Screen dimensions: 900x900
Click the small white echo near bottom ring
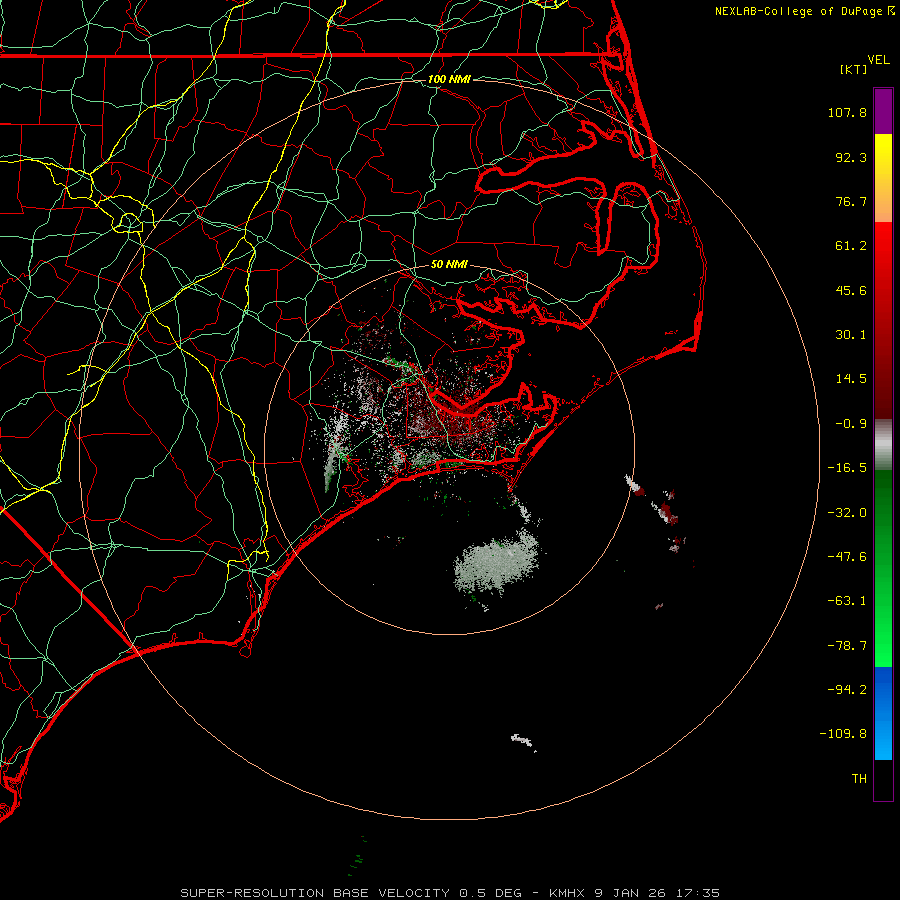[523, 742]
